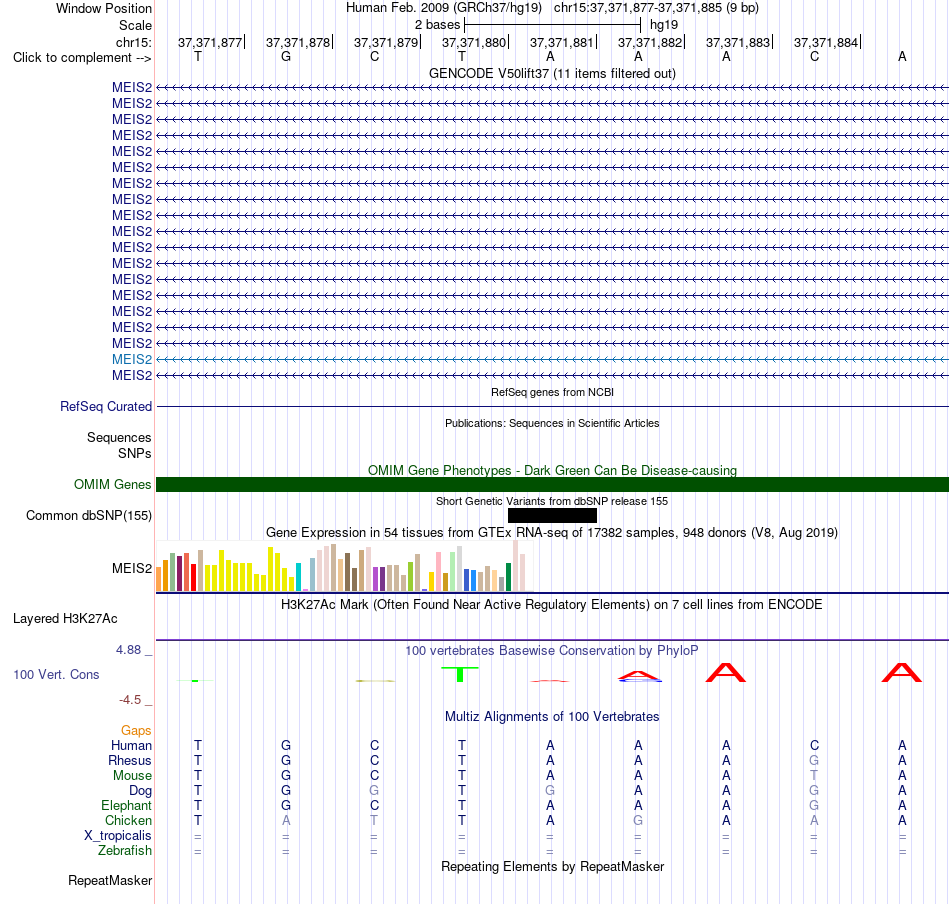Click the G base in the complement sequence row
This screenshot has width=950, height=904.
(286, 57)
